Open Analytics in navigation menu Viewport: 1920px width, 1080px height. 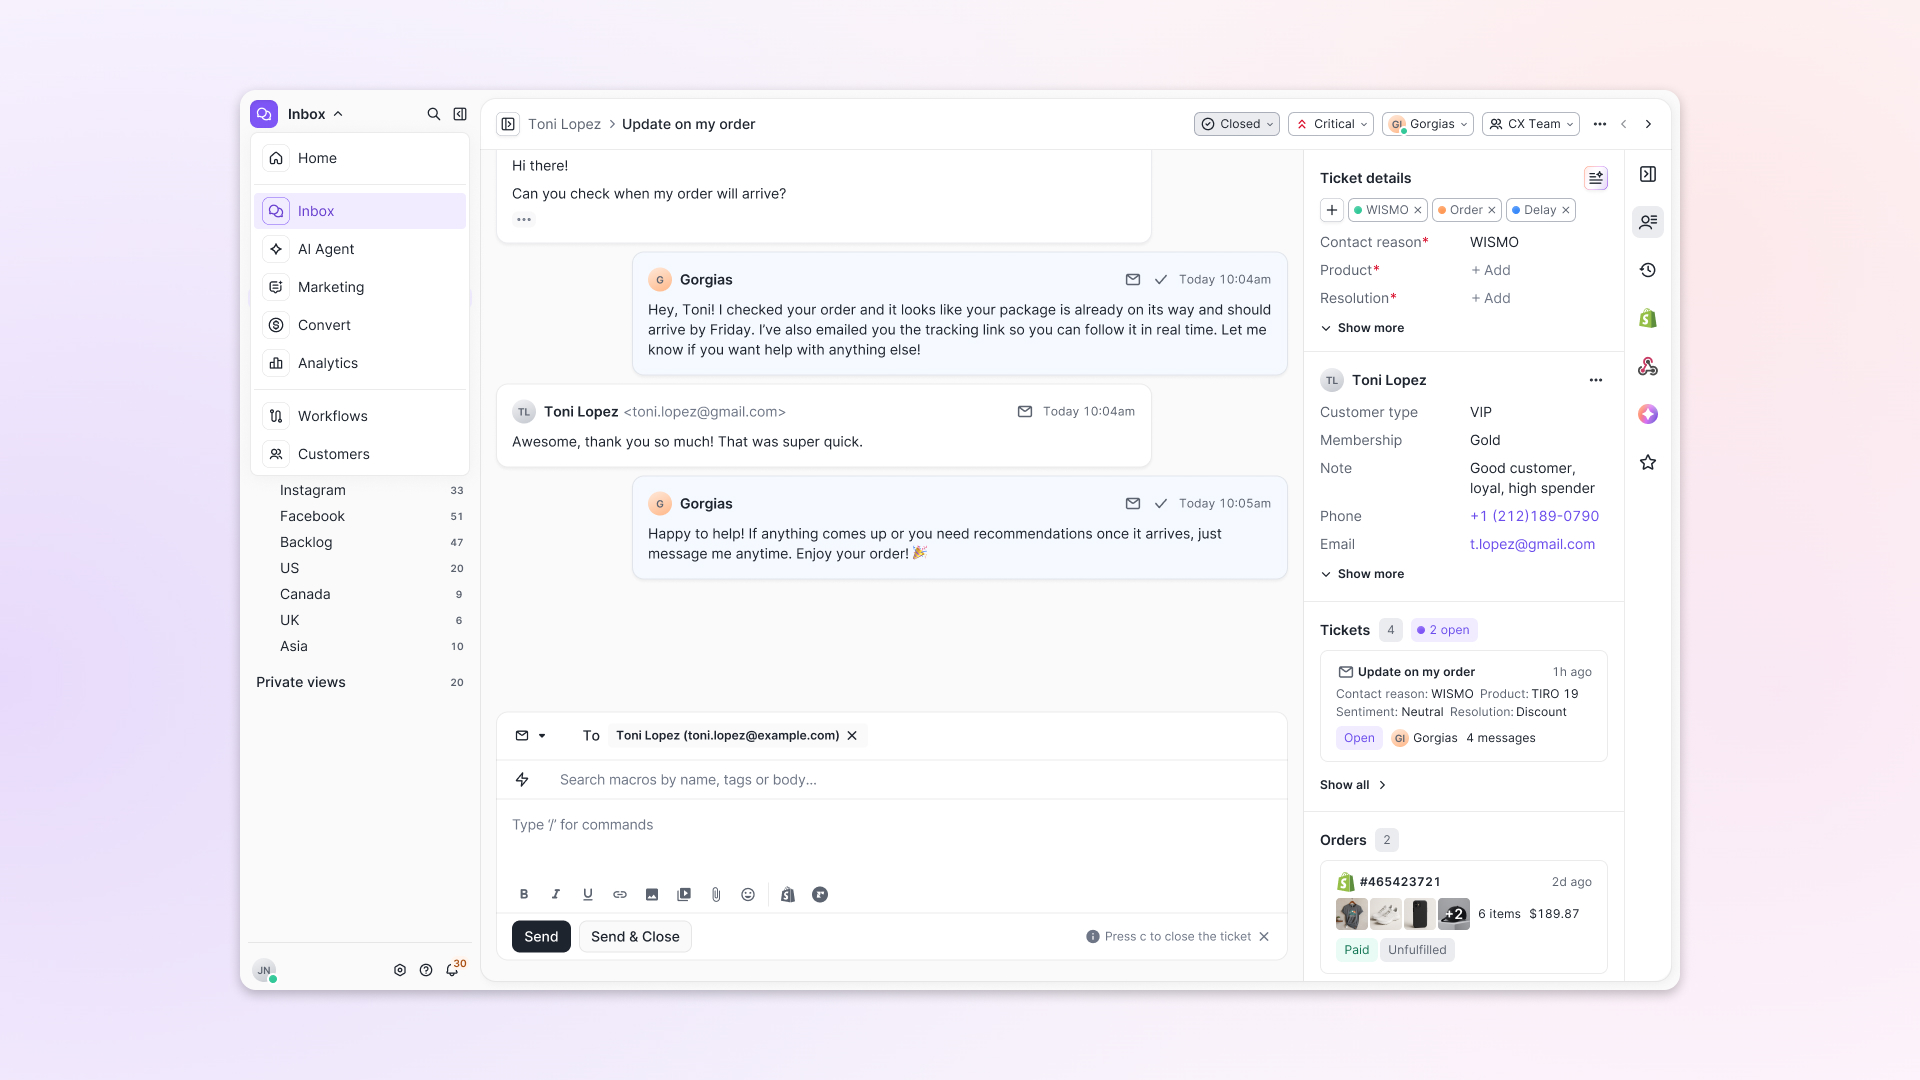(360, 363)
